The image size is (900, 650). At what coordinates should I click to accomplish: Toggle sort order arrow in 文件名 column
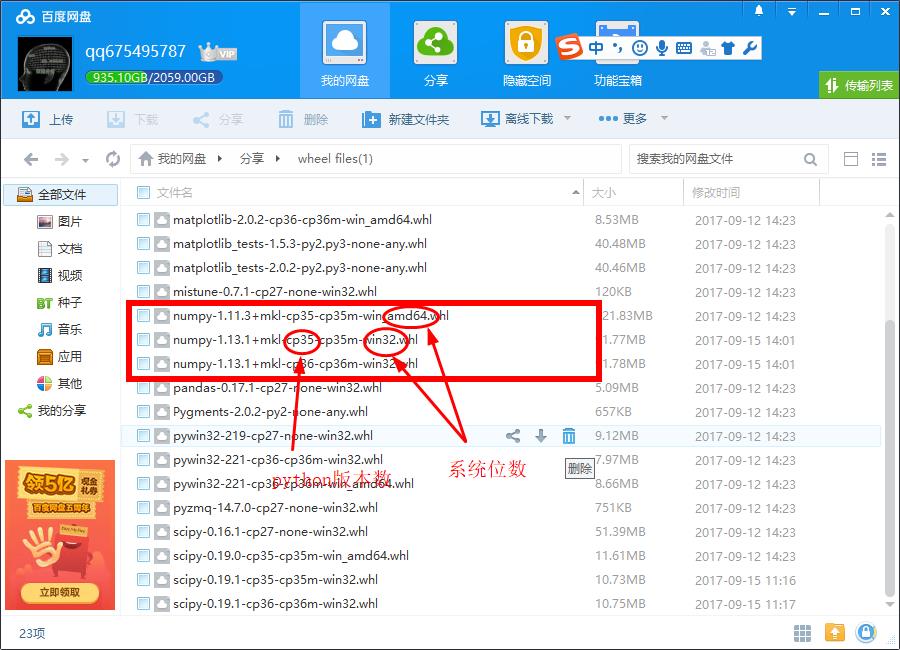(x=576, y=192)
